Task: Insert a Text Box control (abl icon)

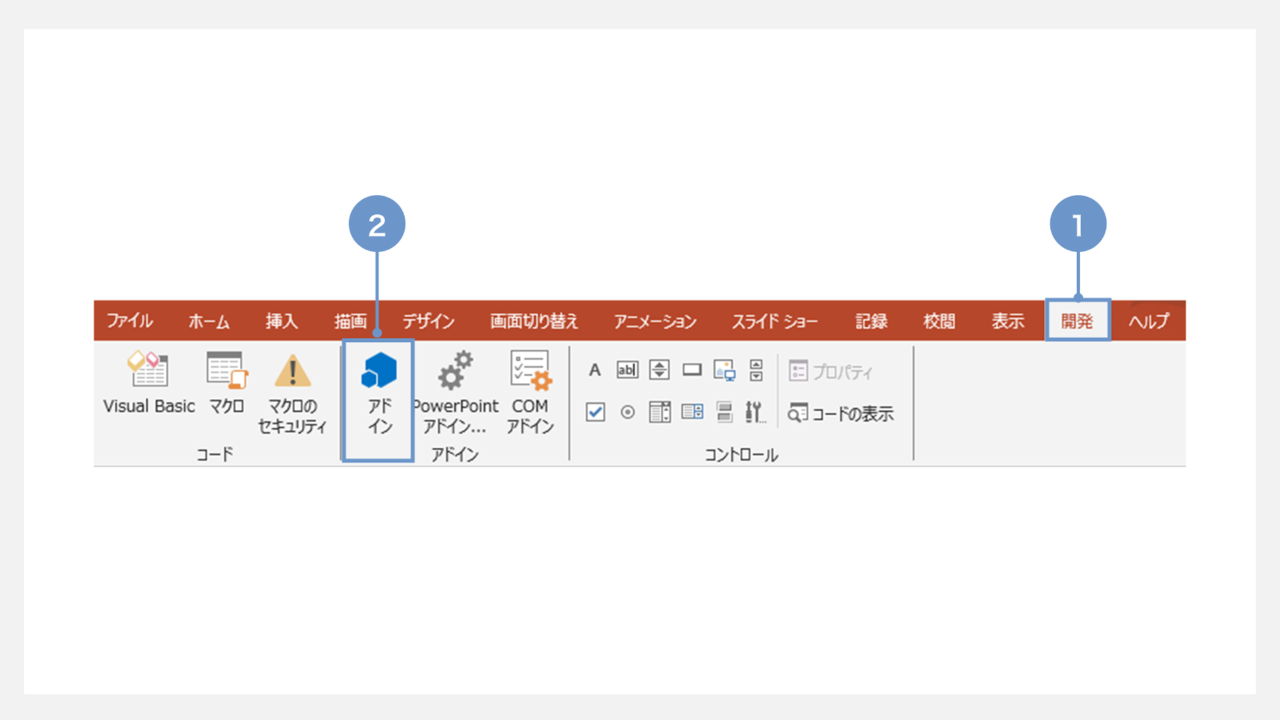Action: click(627, 370)
